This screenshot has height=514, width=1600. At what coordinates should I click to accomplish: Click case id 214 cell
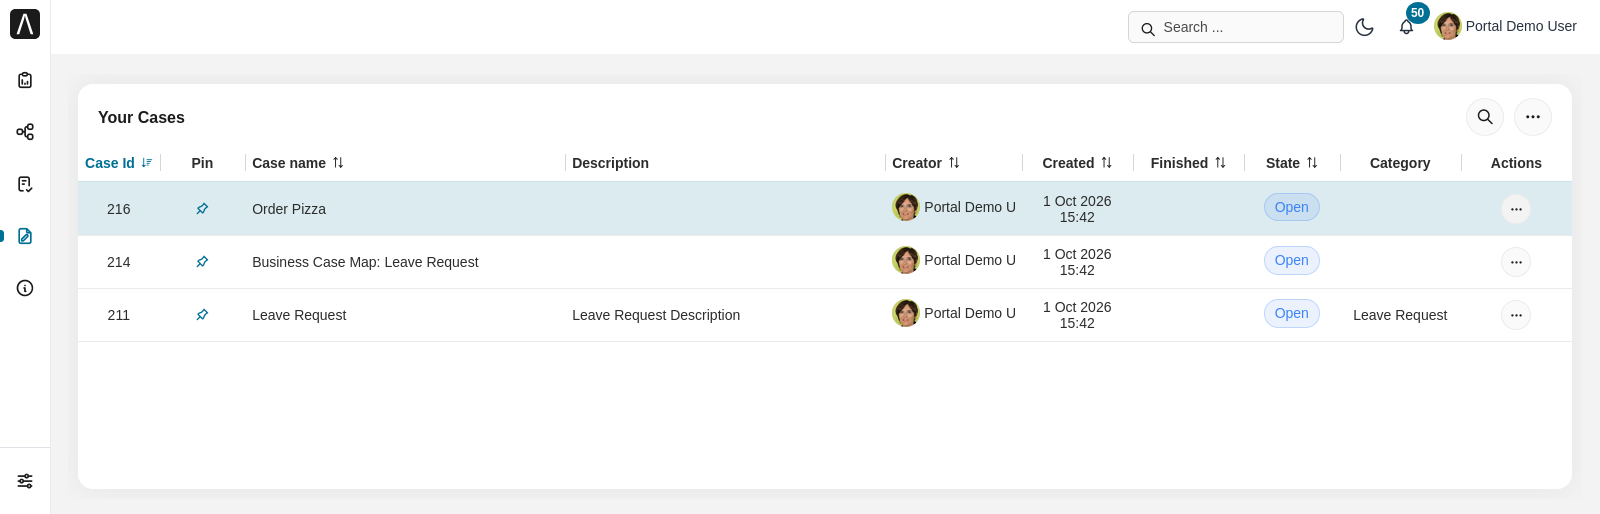click(119, 262)
